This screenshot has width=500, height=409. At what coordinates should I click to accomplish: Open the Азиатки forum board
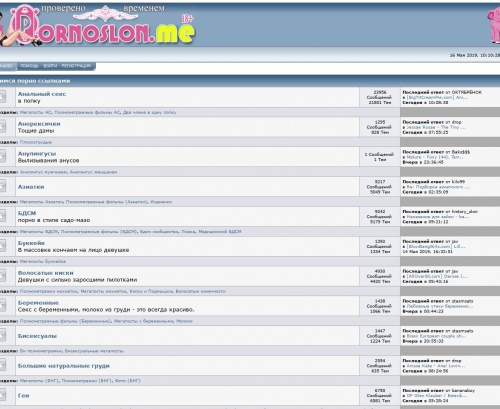(31, 187)
